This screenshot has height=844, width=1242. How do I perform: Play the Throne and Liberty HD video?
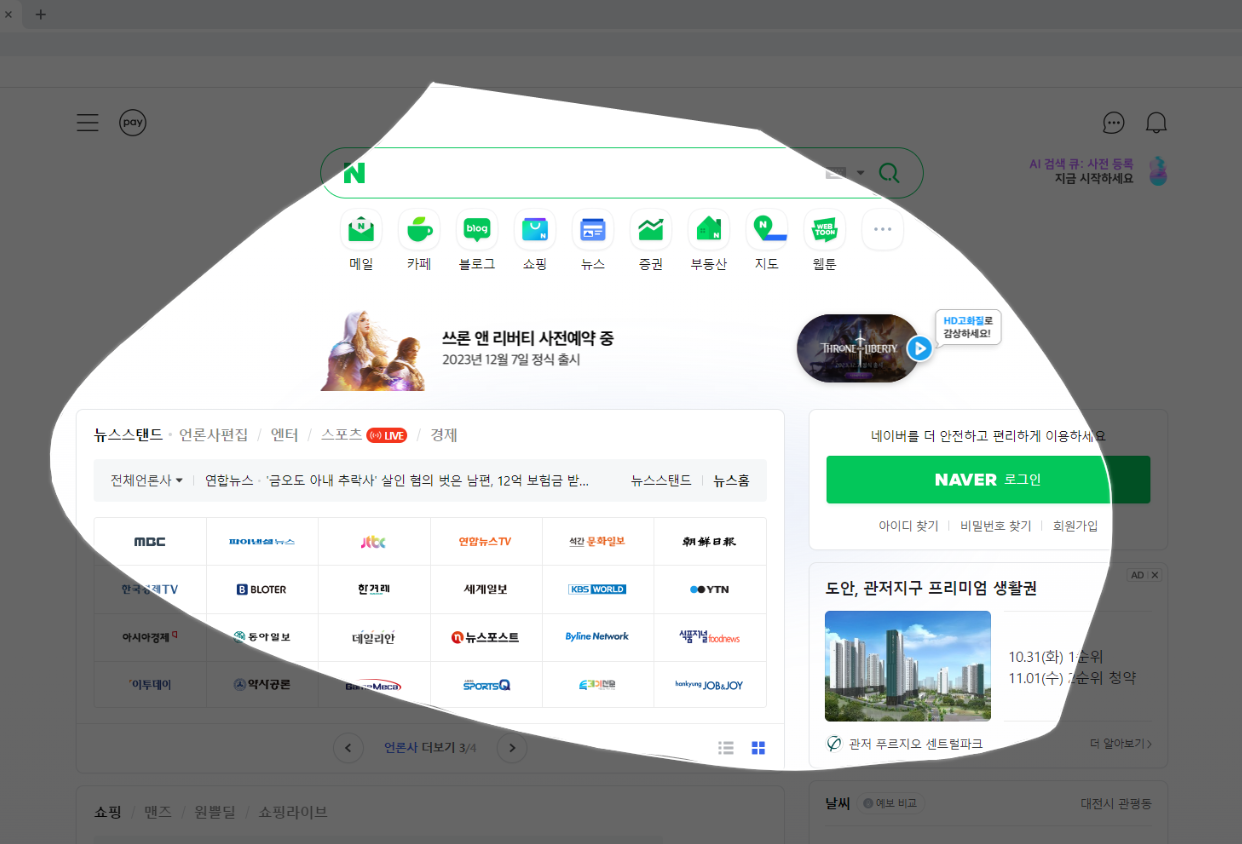(920, 348)
